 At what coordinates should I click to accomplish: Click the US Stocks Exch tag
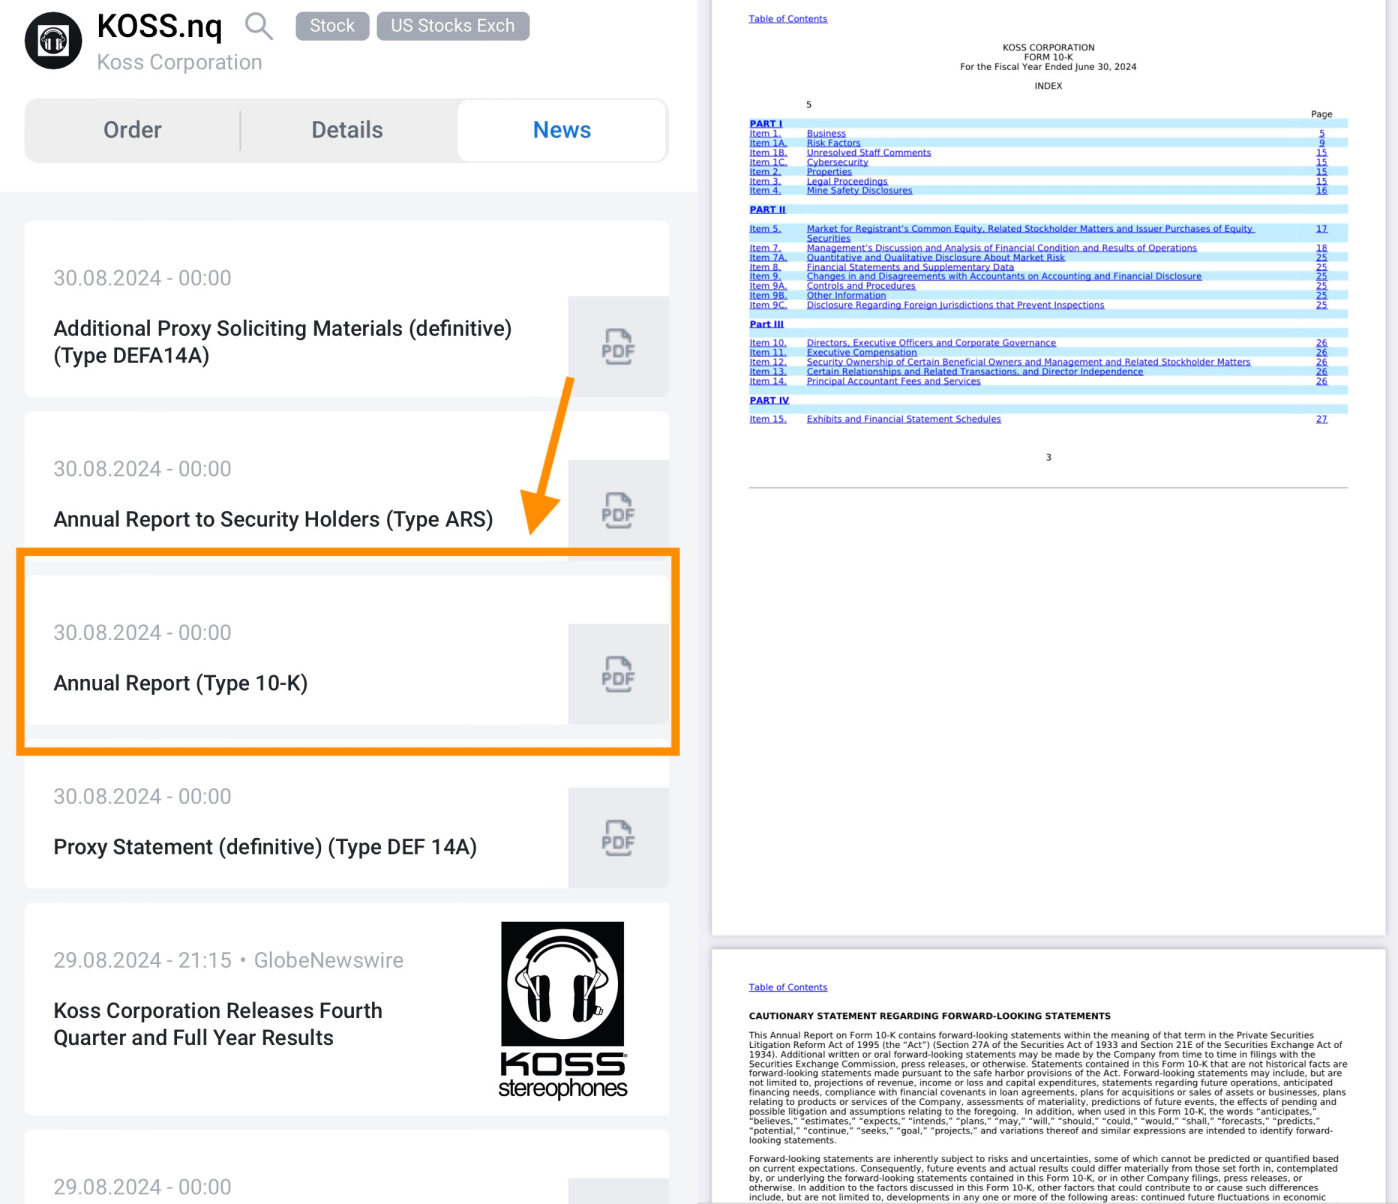(452, 26)
